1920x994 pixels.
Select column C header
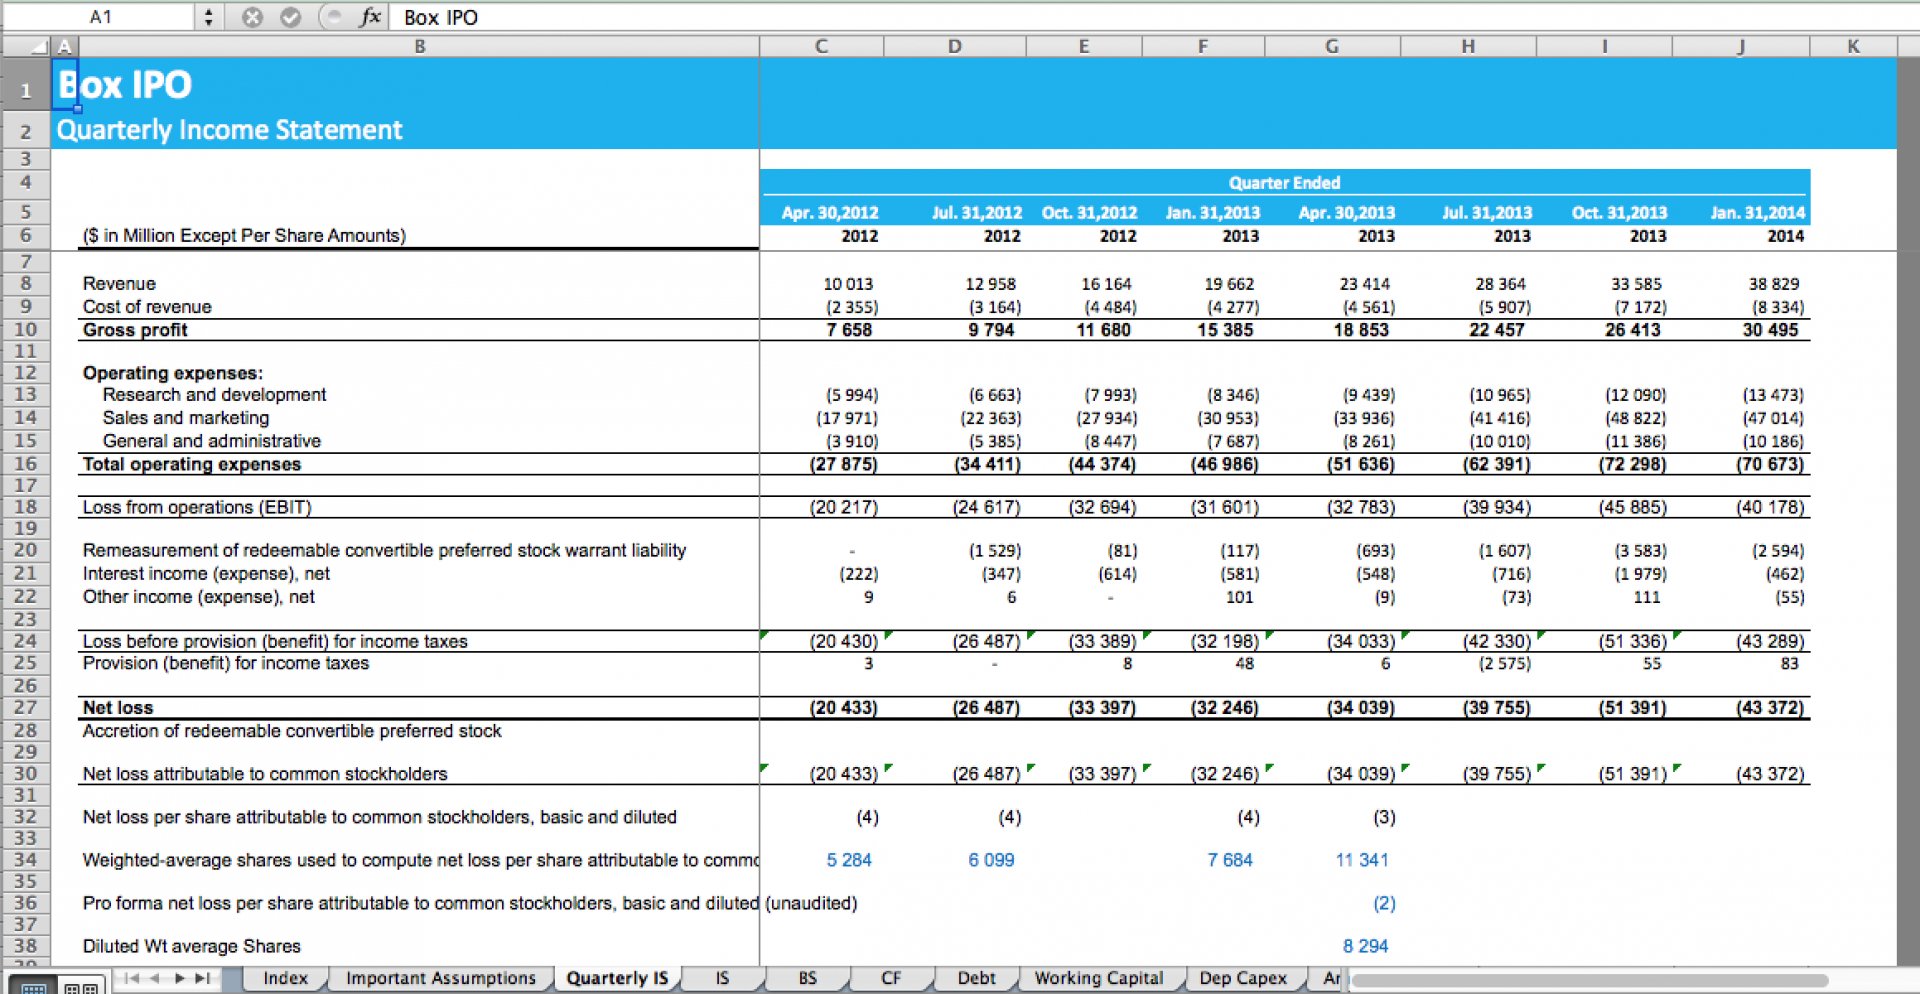821,46
